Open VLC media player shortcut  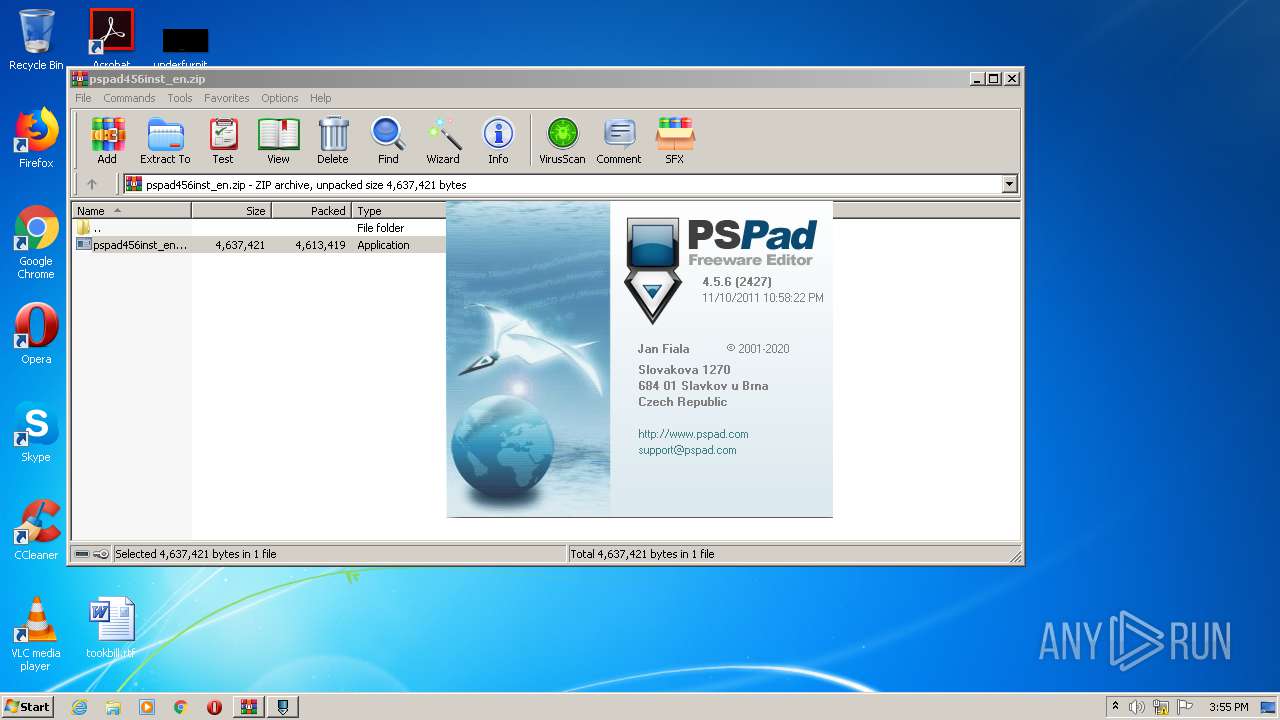36,634
